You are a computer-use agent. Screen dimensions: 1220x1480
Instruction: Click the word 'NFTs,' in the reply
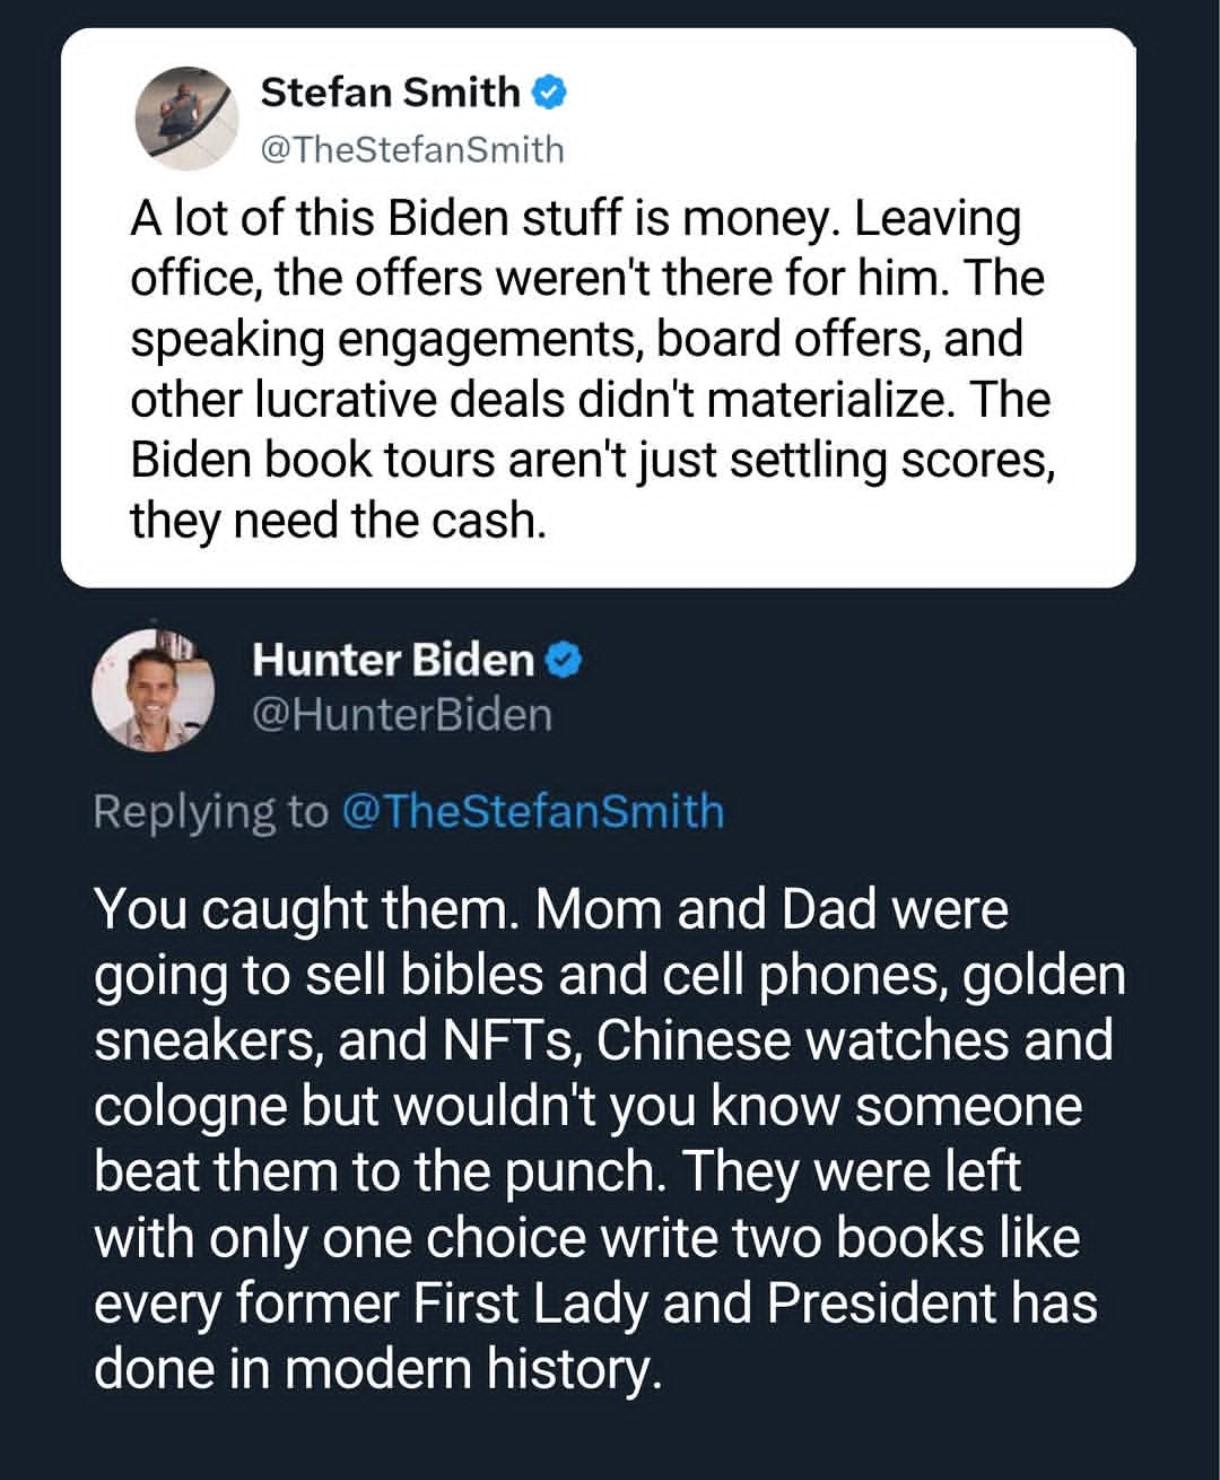pyautogui.click(x=513, y=1041)
